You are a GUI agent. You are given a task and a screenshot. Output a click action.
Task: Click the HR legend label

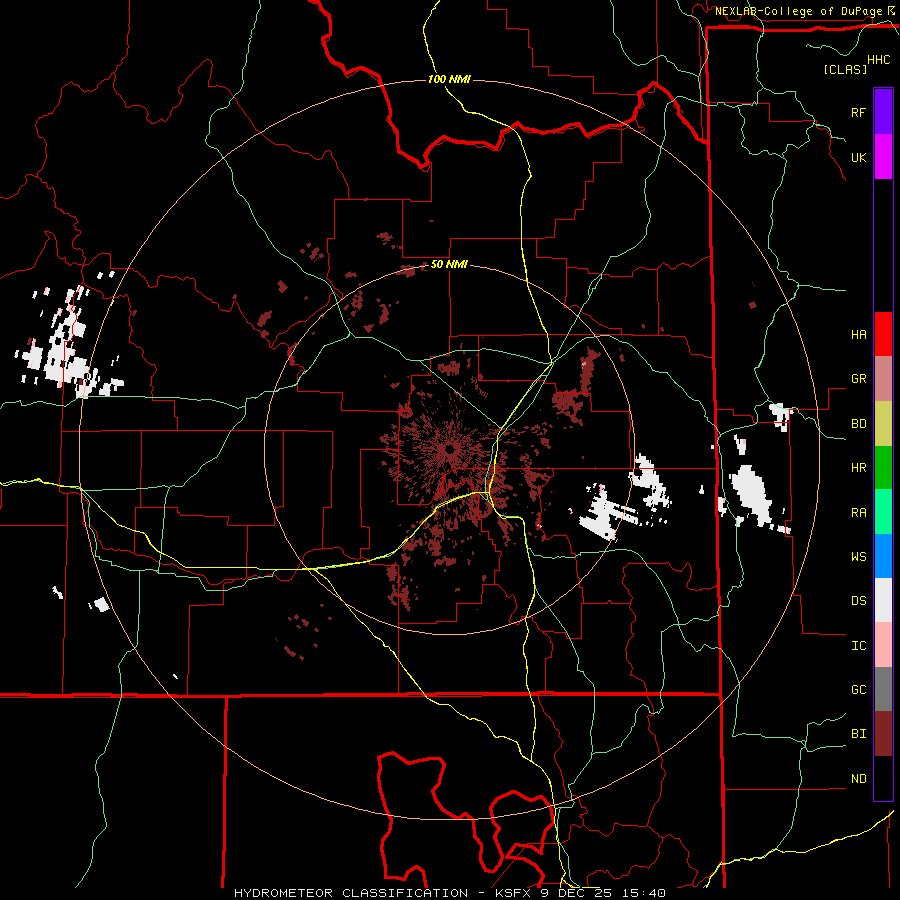(x=858, y=468)
